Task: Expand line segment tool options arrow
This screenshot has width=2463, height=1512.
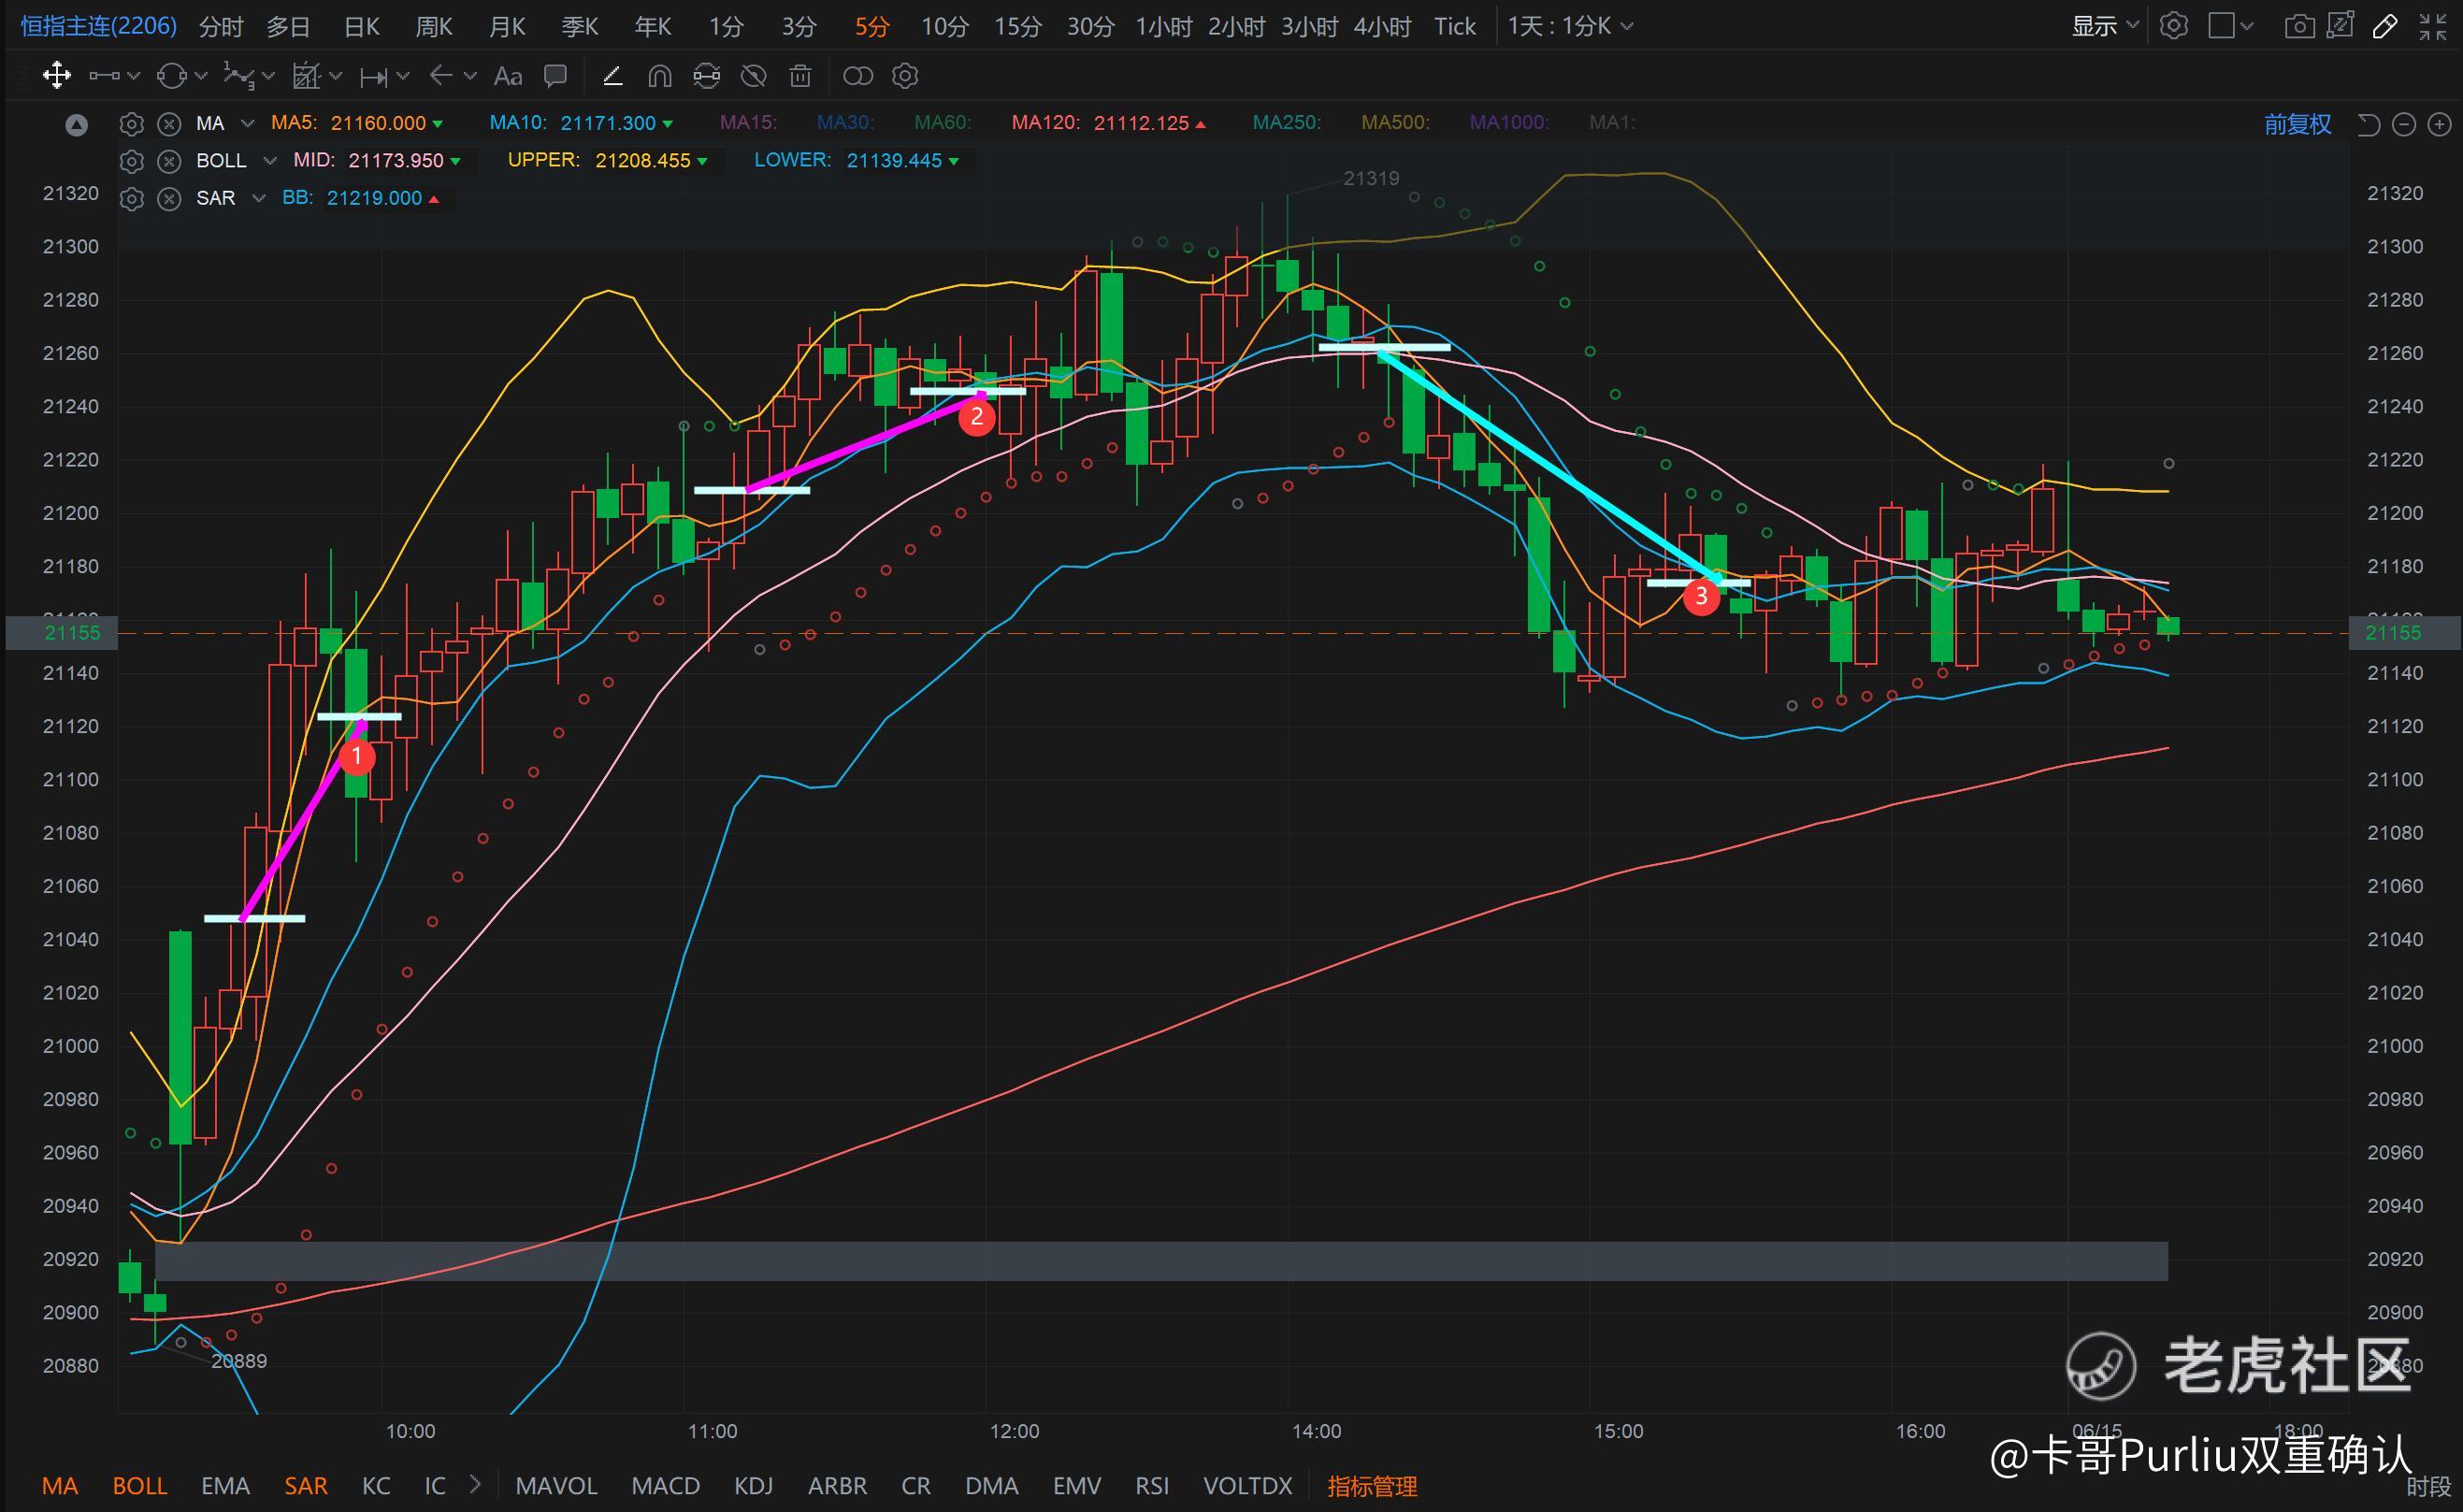Action: pyautogui.click(x=134, y=76)
